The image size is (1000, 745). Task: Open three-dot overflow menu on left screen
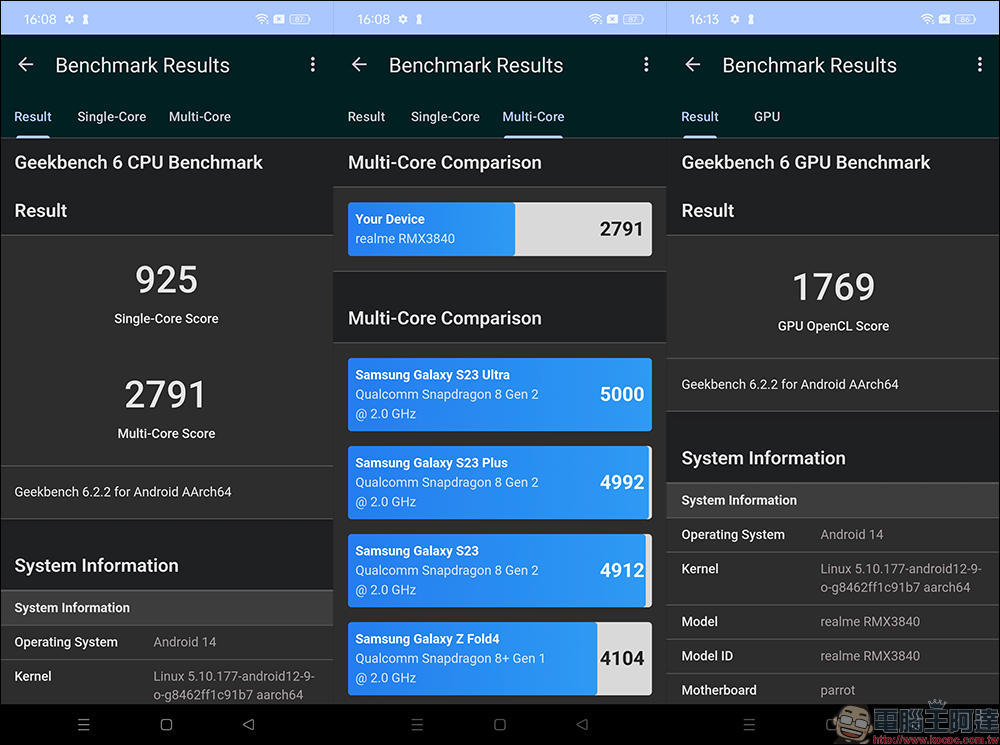(312, 64)
